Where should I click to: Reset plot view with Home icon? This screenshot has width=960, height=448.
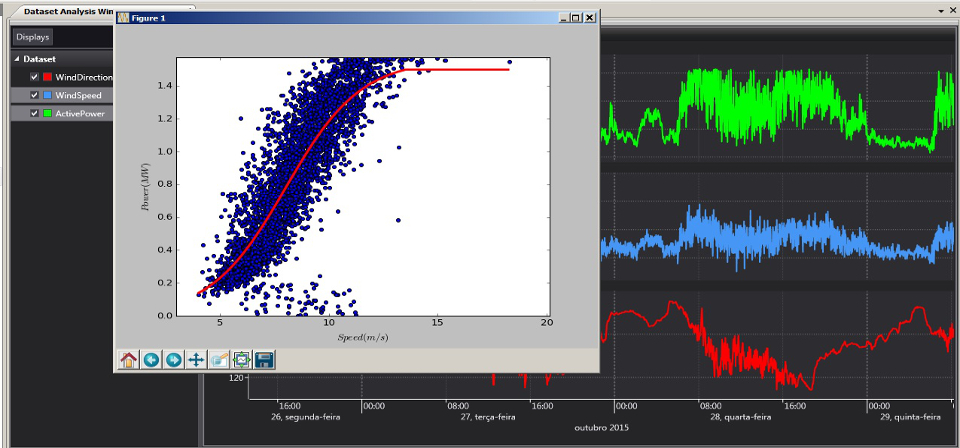point(129,360)
